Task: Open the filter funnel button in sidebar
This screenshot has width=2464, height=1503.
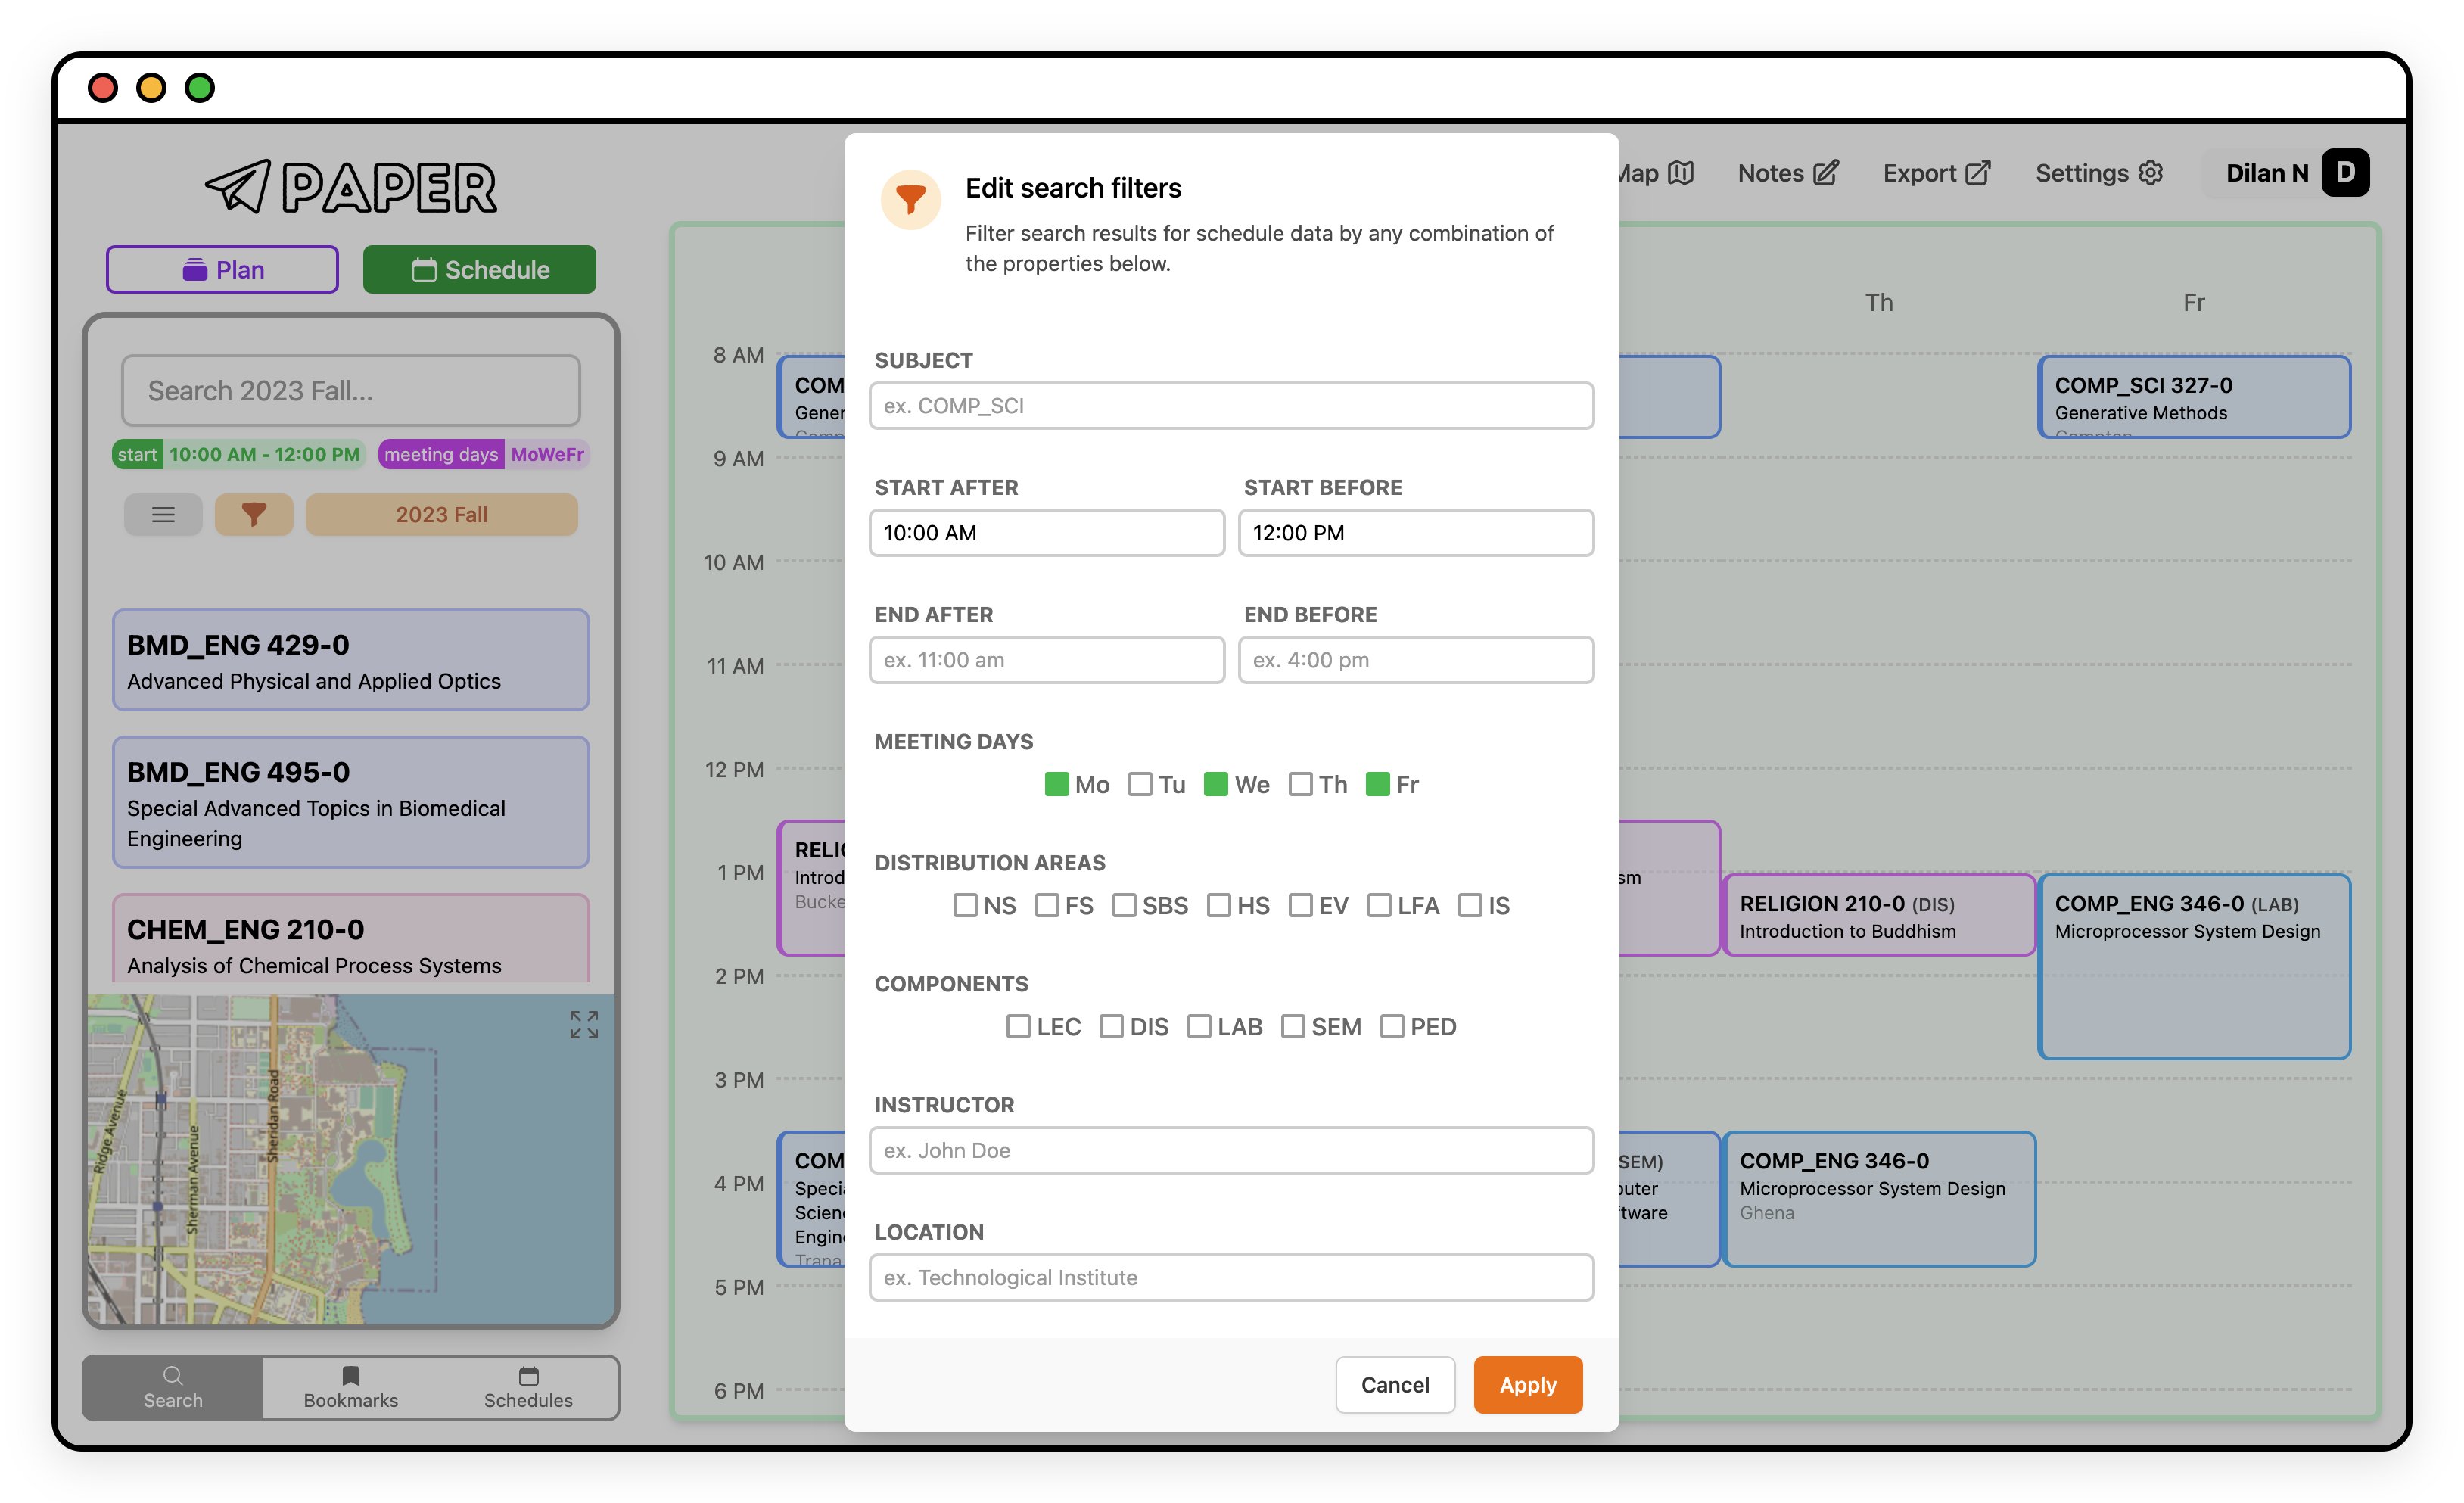Action: (254, 514)
